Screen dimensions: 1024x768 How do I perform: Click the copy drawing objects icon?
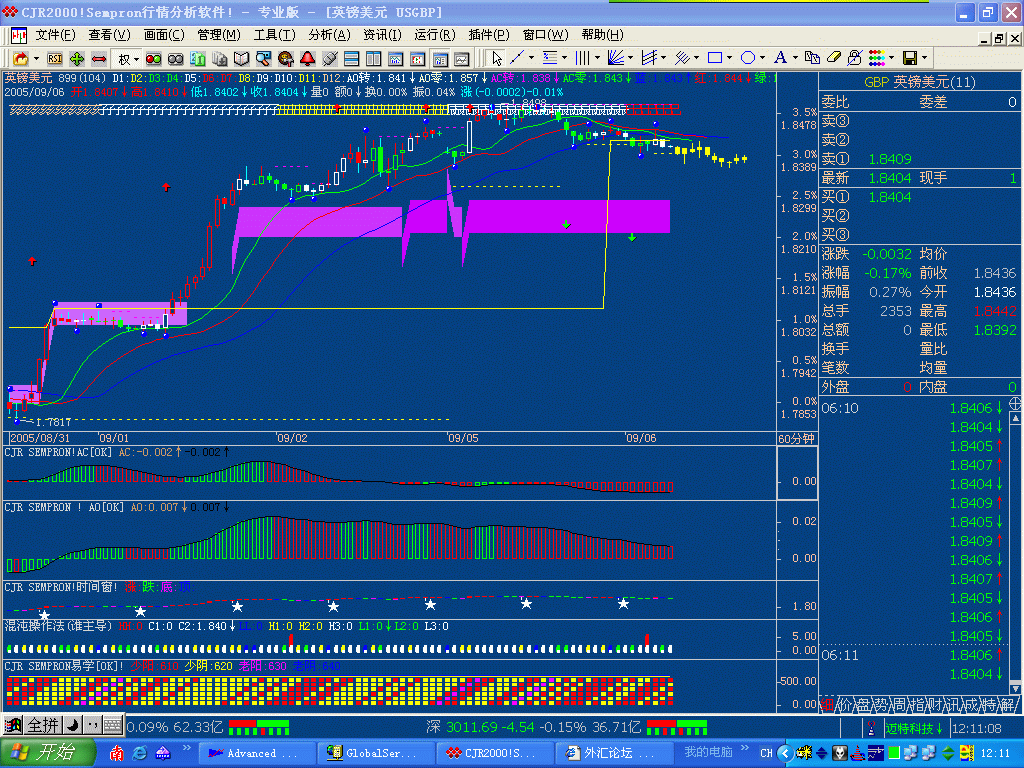click(x=812, y=59)
